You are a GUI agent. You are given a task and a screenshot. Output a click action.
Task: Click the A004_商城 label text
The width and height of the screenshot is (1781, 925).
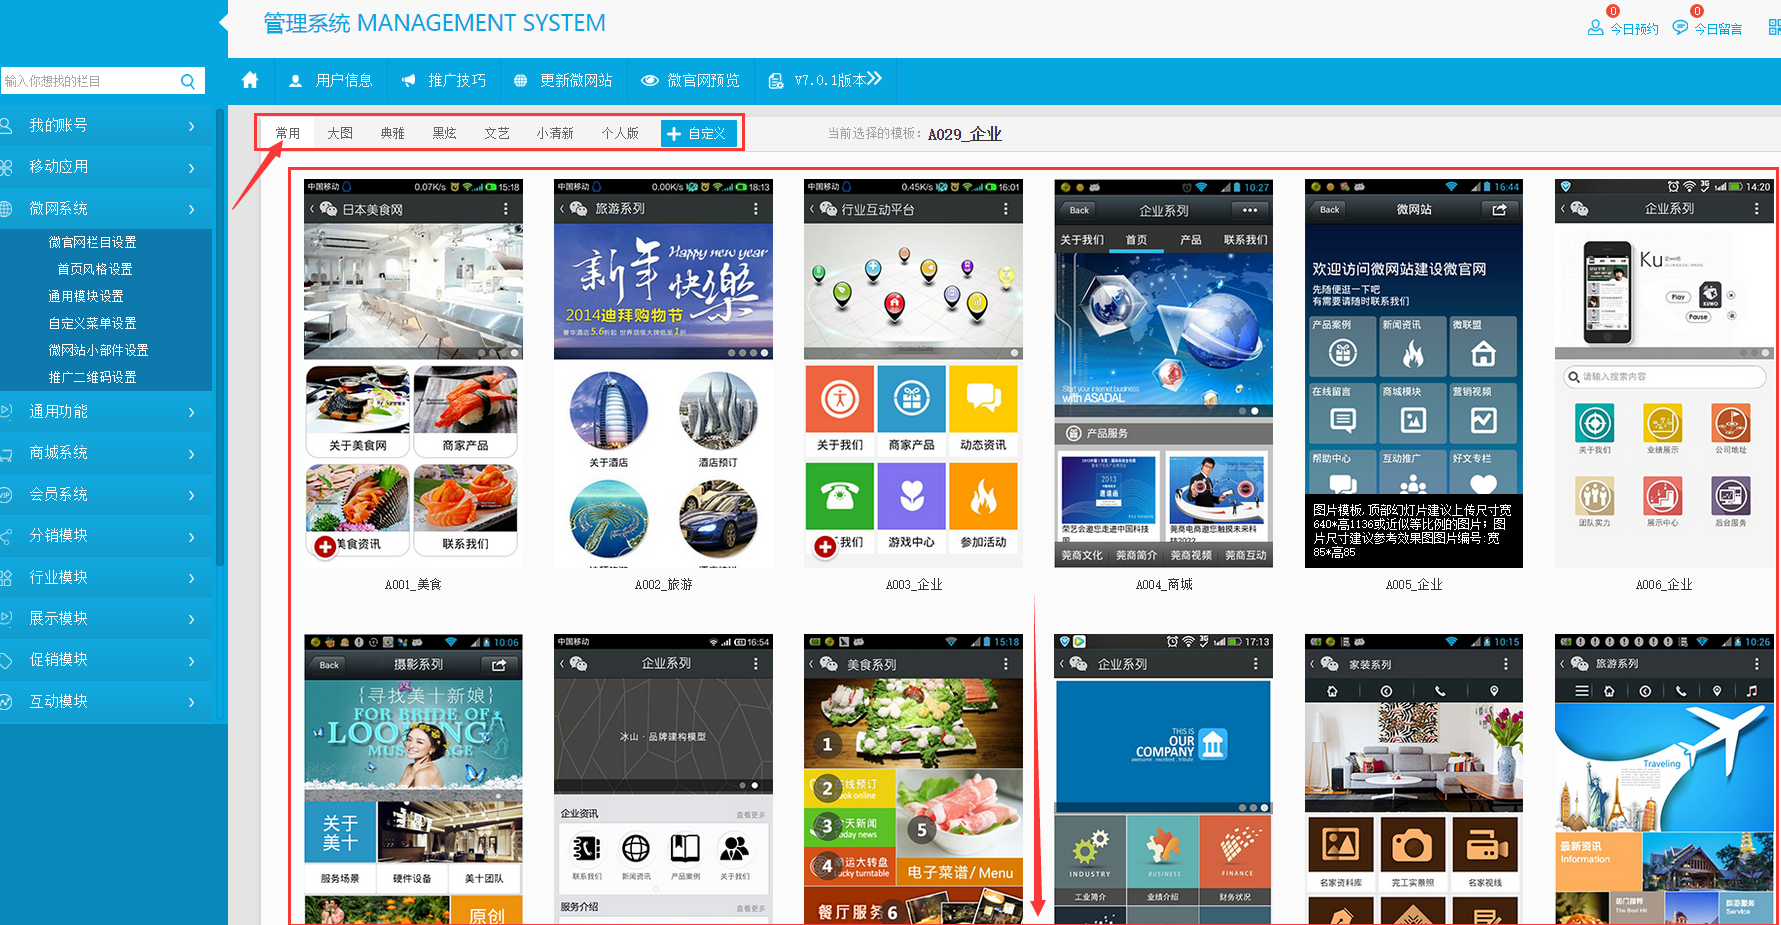pos(1164,585)
